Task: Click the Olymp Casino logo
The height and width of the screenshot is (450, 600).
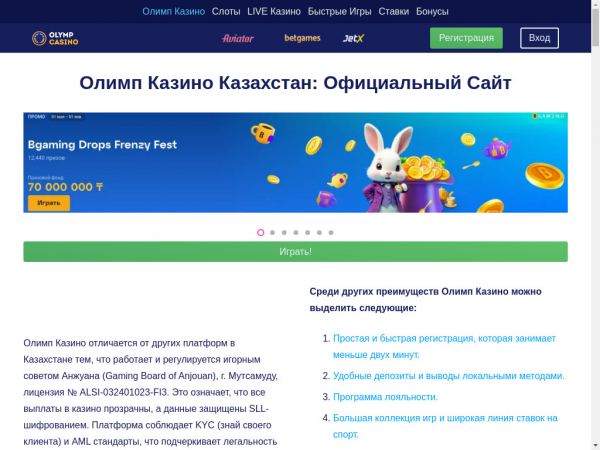Action: (x=55, y=38)
